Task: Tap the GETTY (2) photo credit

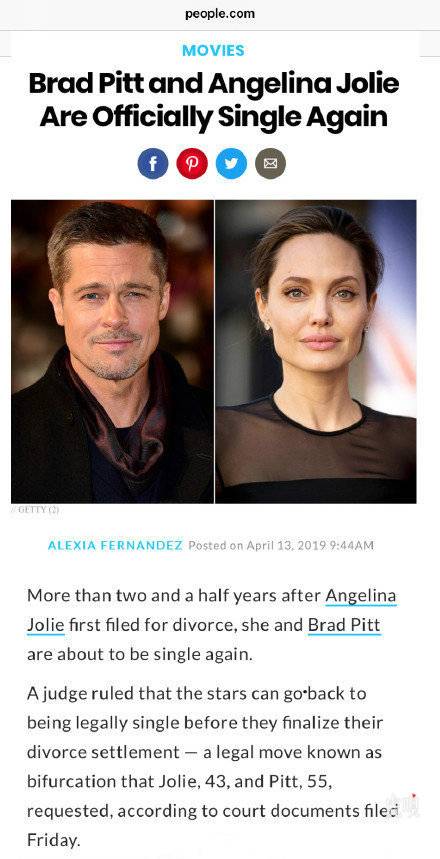Action: coord(35,509)
